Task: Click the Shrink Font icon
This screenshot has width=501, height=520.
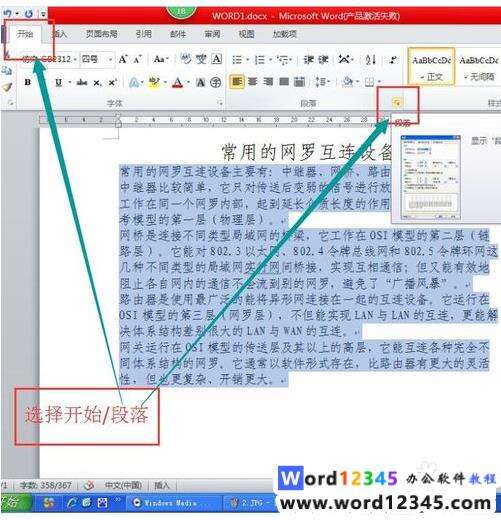Action: tap(137, 60)
